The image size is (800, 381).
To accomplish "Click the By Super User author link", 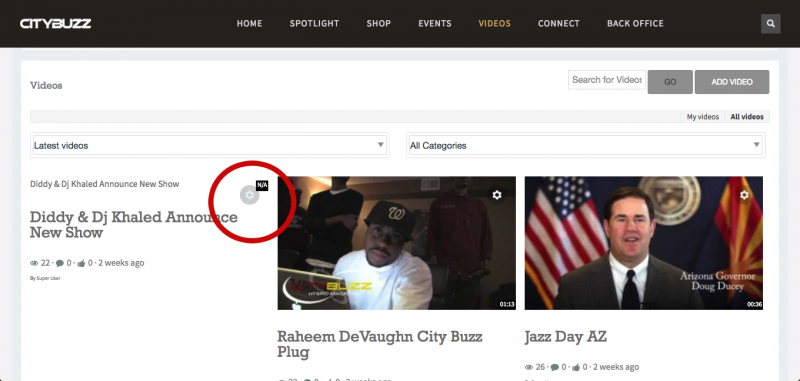I will (x=45, y=278).
